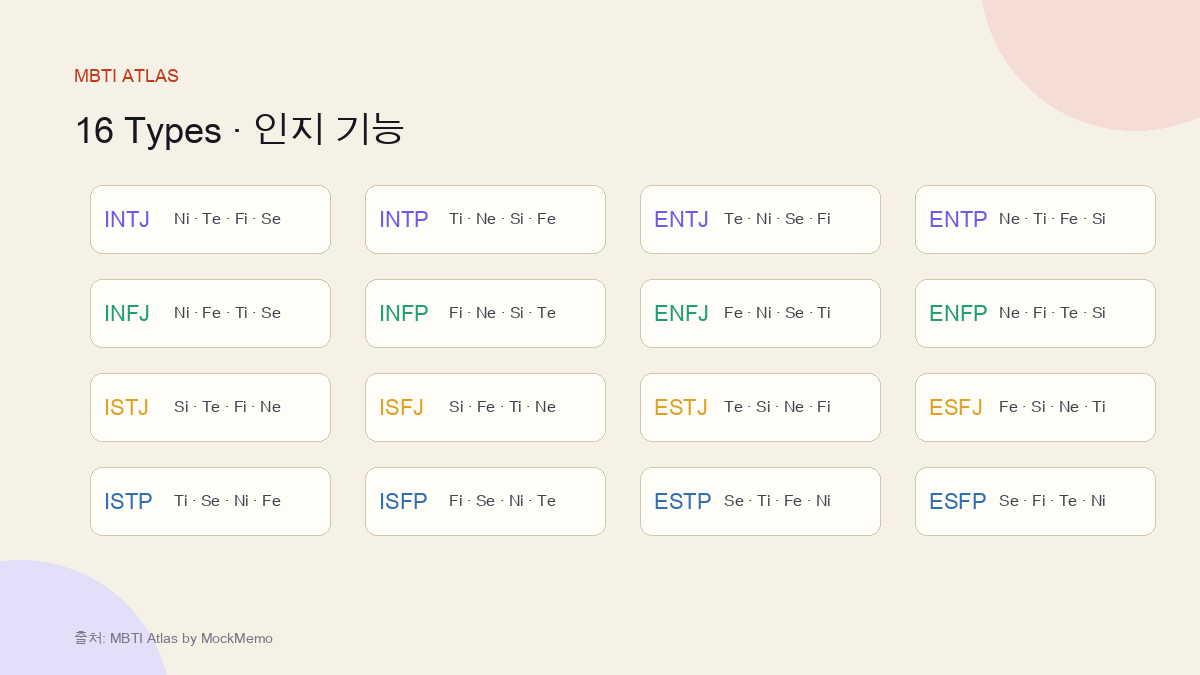
Task: Select the "16 Types · 인지 기능" title
Action: coord(239,130)
